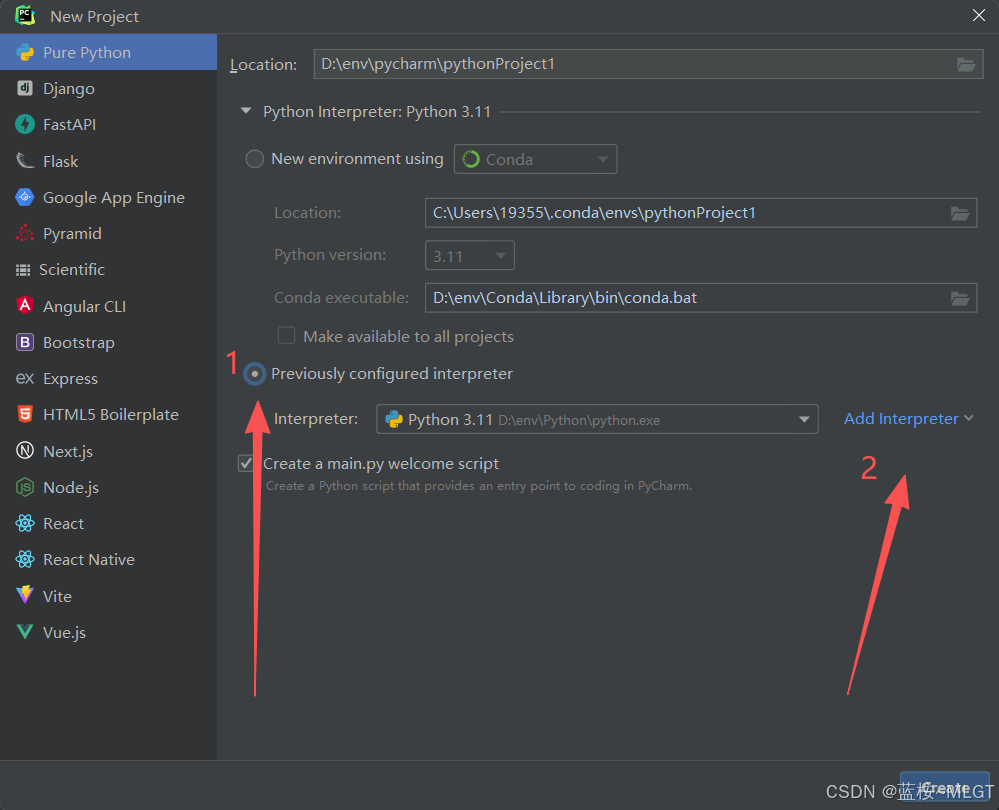Click the 'Python Interpreter: Python 3.11' heading

coord(377,112)
